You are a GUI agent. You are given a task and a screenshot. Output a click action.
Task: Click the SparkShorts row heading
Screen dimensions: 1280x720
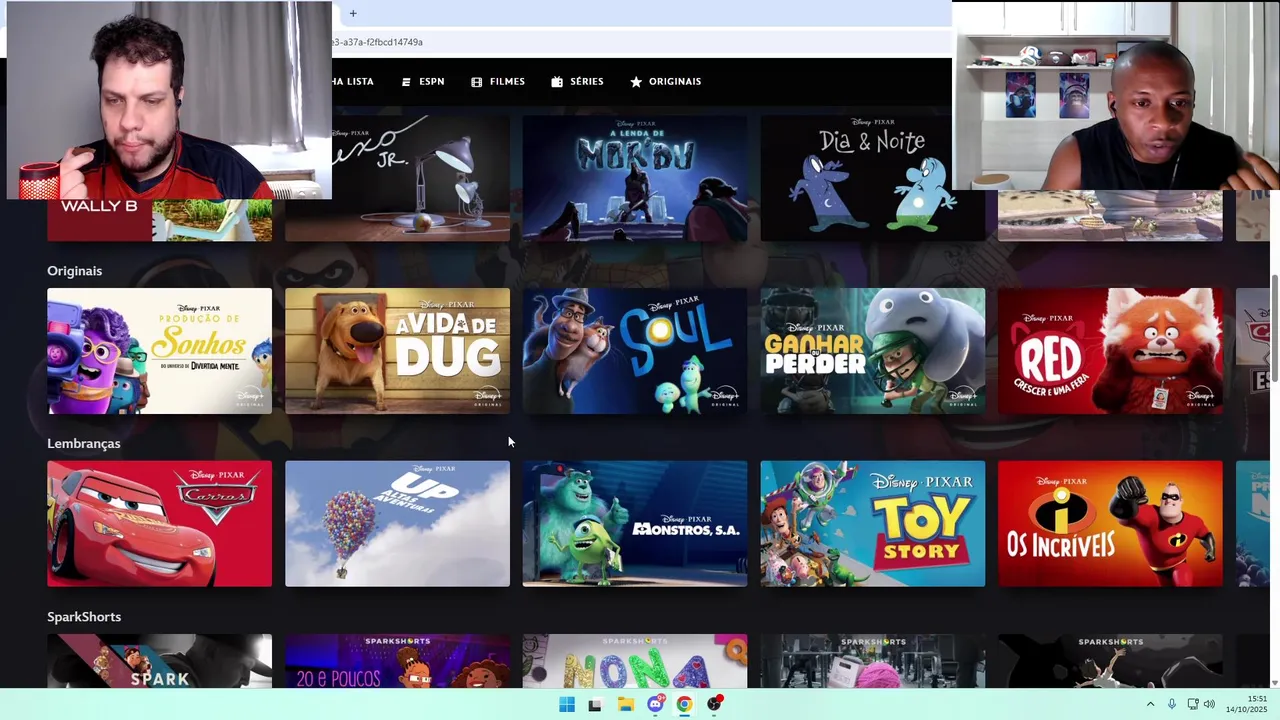84,617
